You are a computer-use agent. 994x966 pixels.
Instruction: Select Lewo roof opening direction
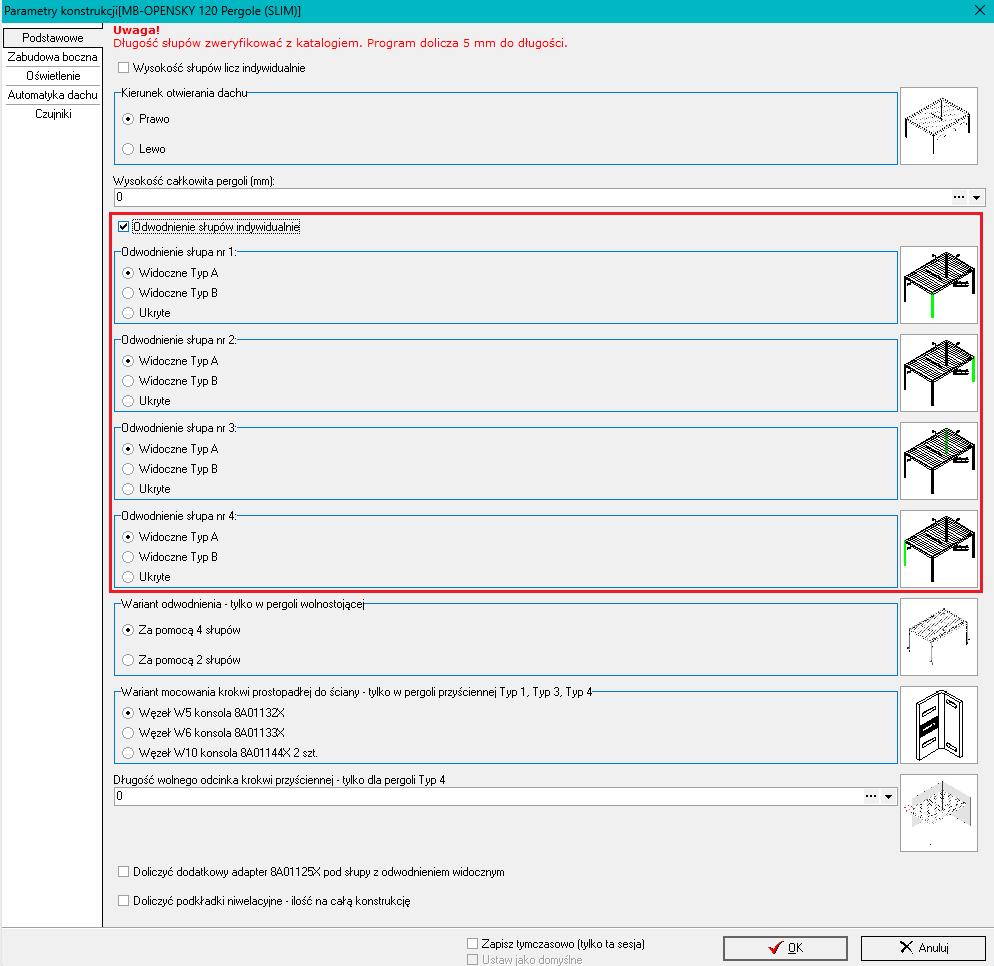[x=128, y=149]
